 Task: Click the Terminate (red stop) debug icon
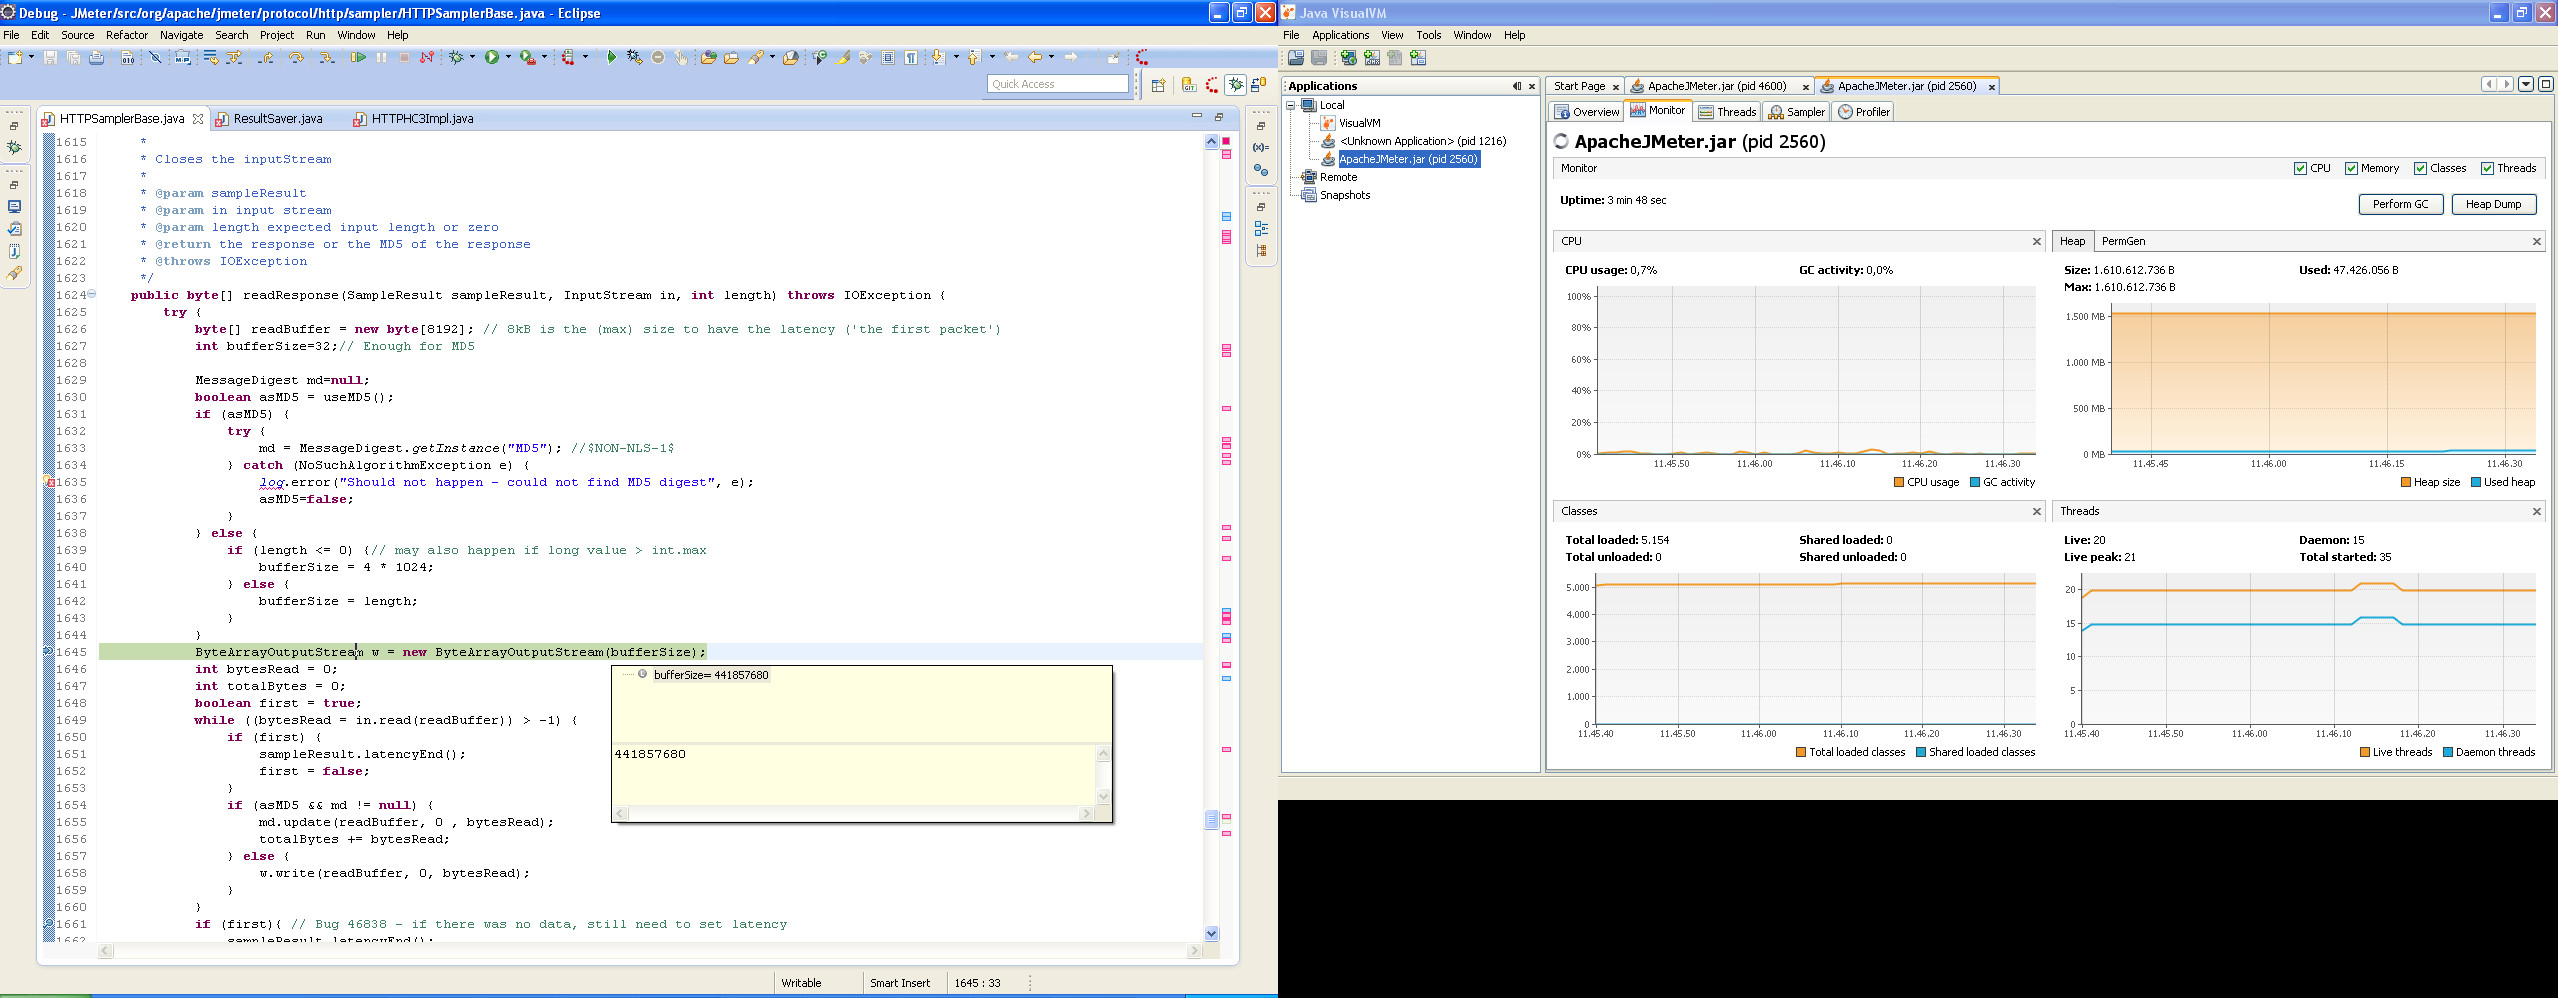[404, 58]
